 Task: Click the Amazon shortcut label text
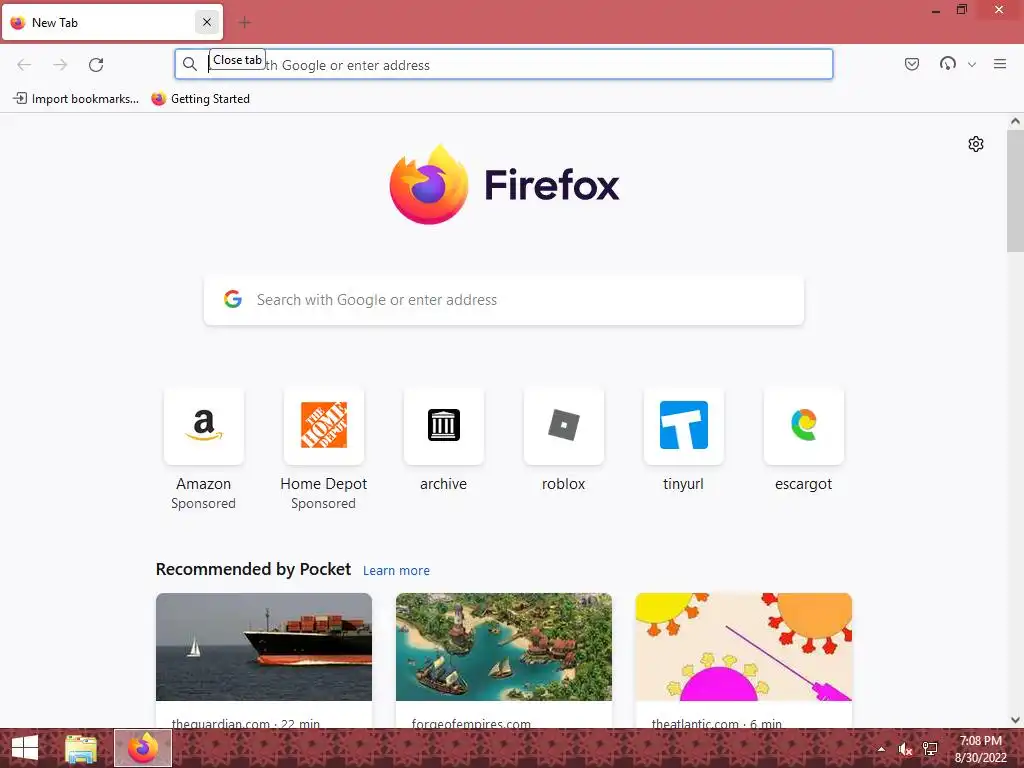coord(204,484)
